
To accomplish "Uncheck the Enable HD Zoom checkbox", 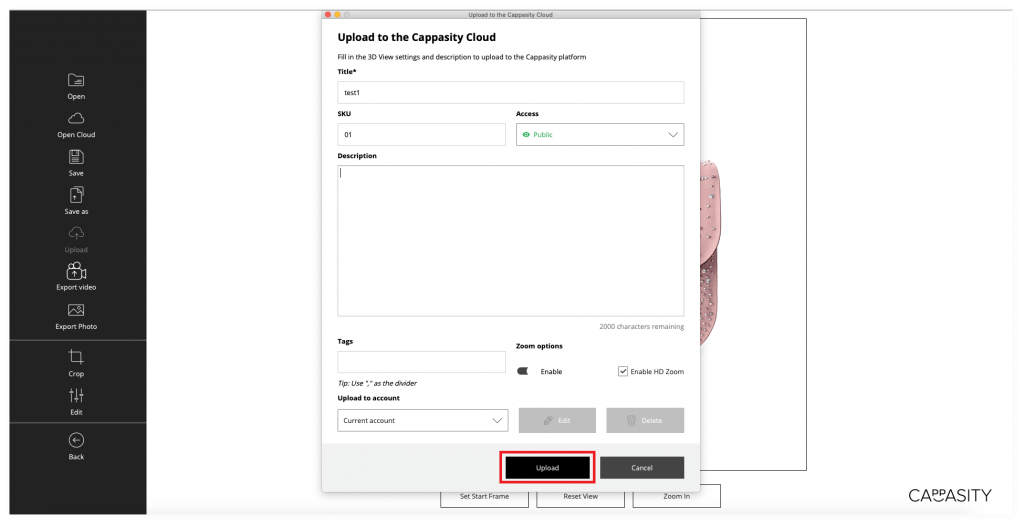I will [x=622, y=371].
